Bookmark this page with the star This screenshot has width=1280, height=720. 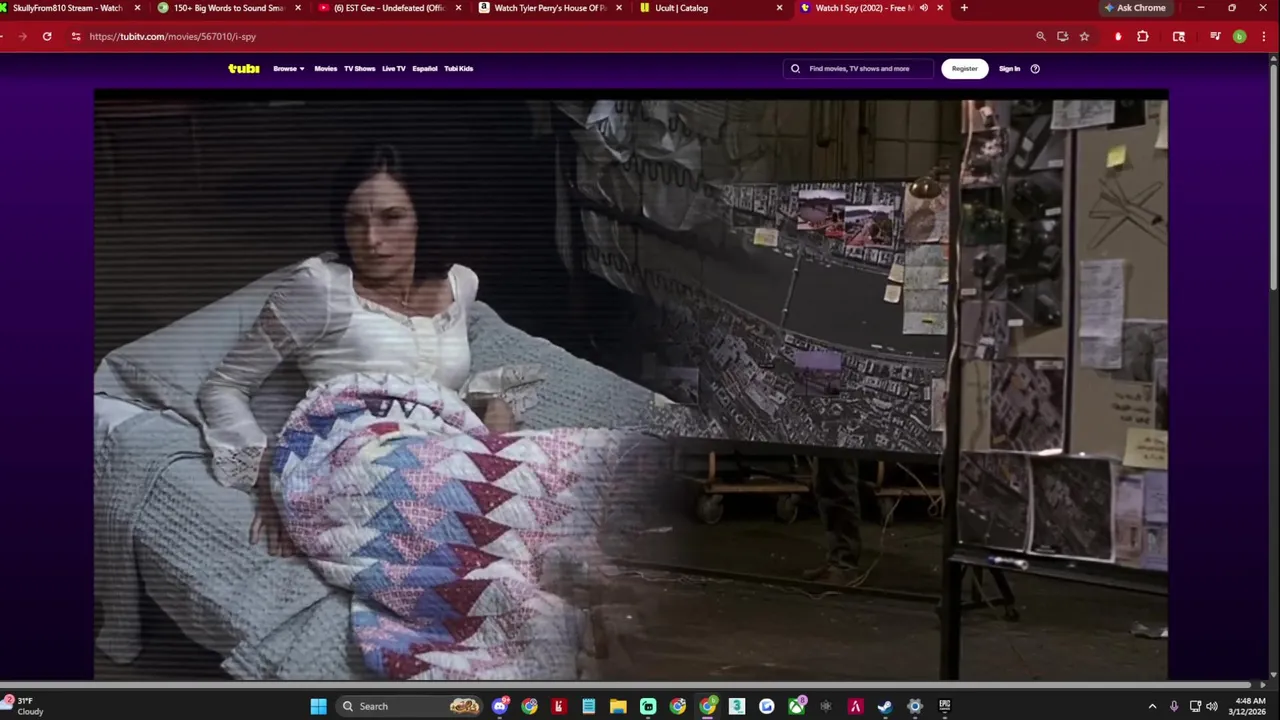pos(1084,36)
